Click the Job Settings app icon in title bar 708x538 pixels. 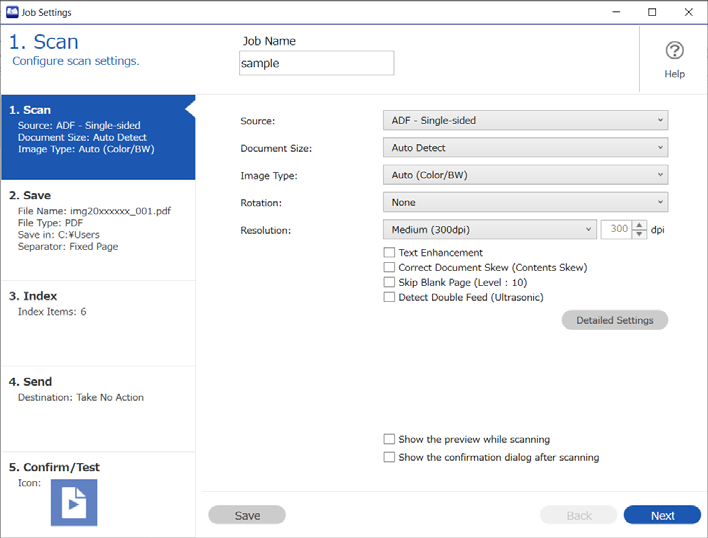point(12,12)
